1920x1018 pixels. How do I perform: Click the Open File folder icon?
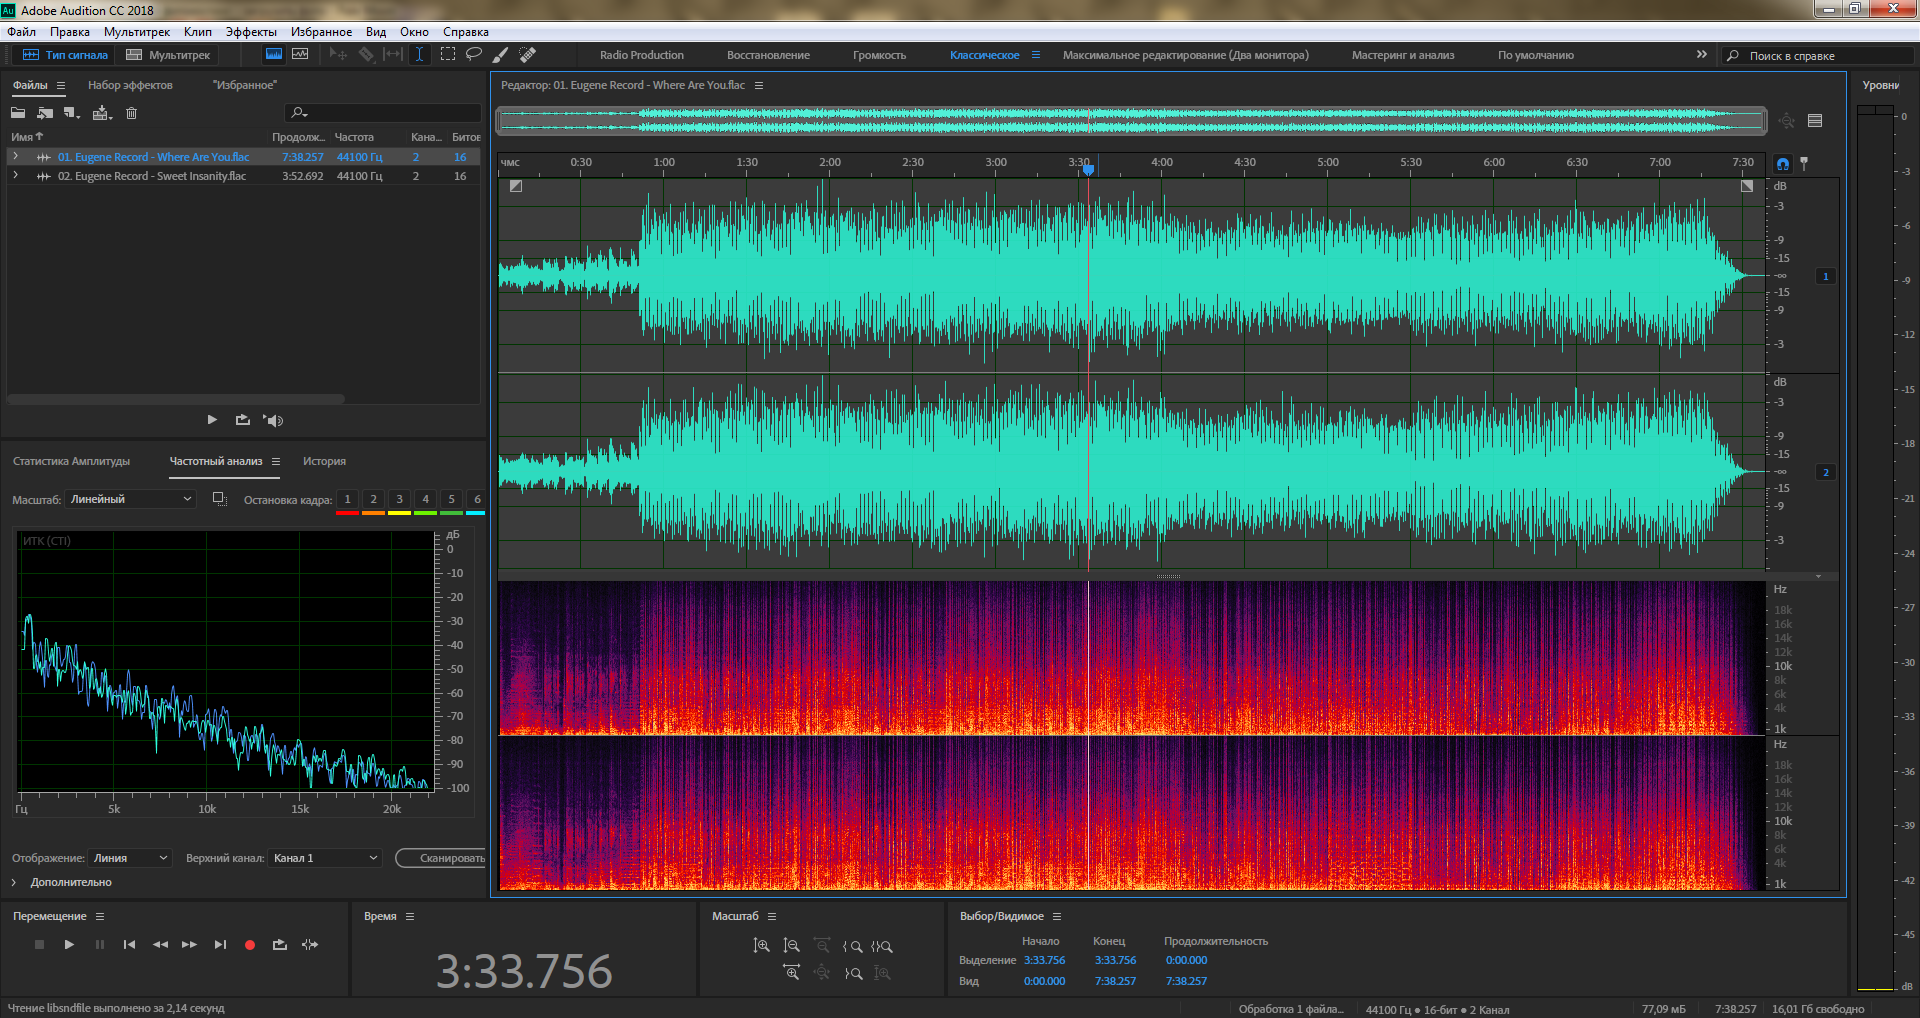[x=18, y=113]
